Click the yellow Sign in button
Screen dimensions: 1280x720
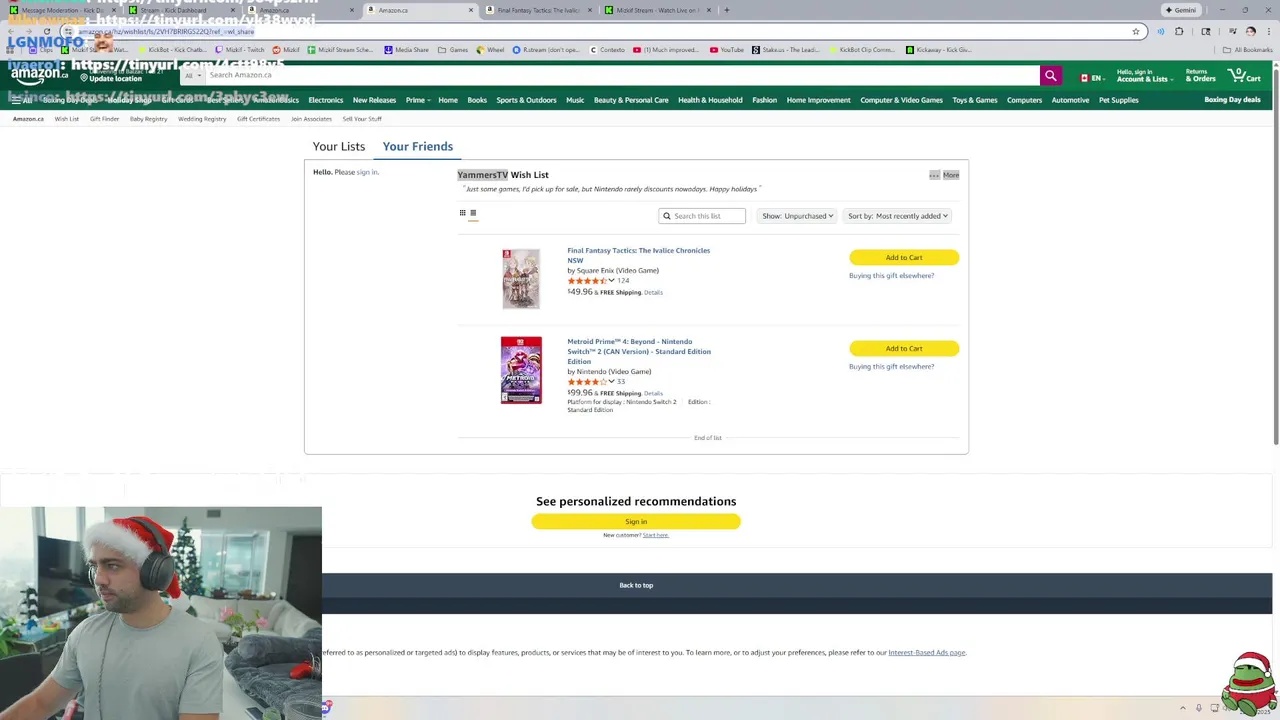pyautogui.click(x=636, y=521)
